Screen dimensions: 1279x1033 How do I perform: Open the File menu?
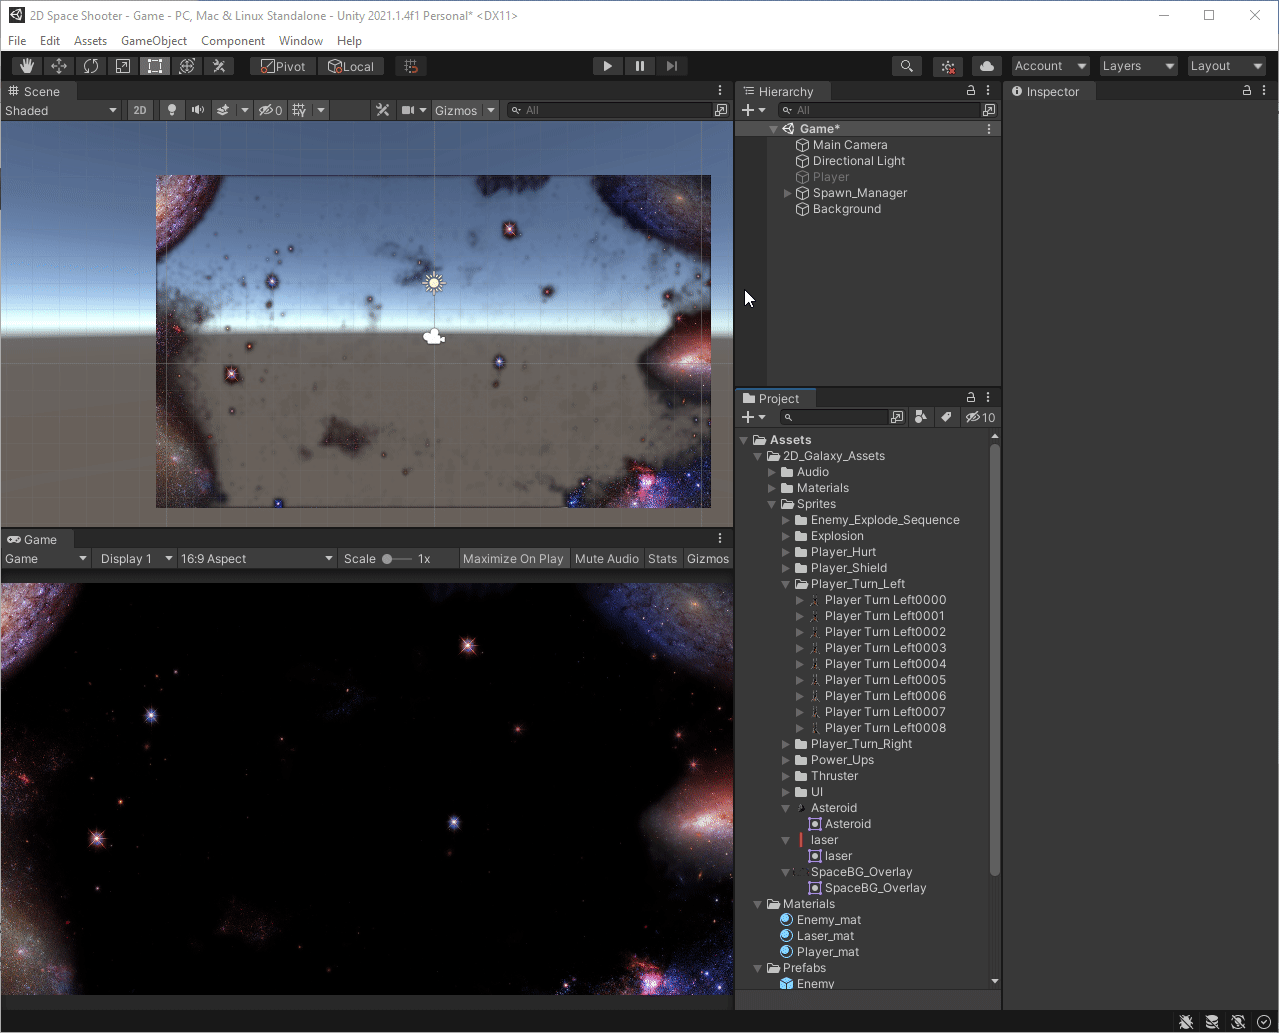tap(17, 41)
